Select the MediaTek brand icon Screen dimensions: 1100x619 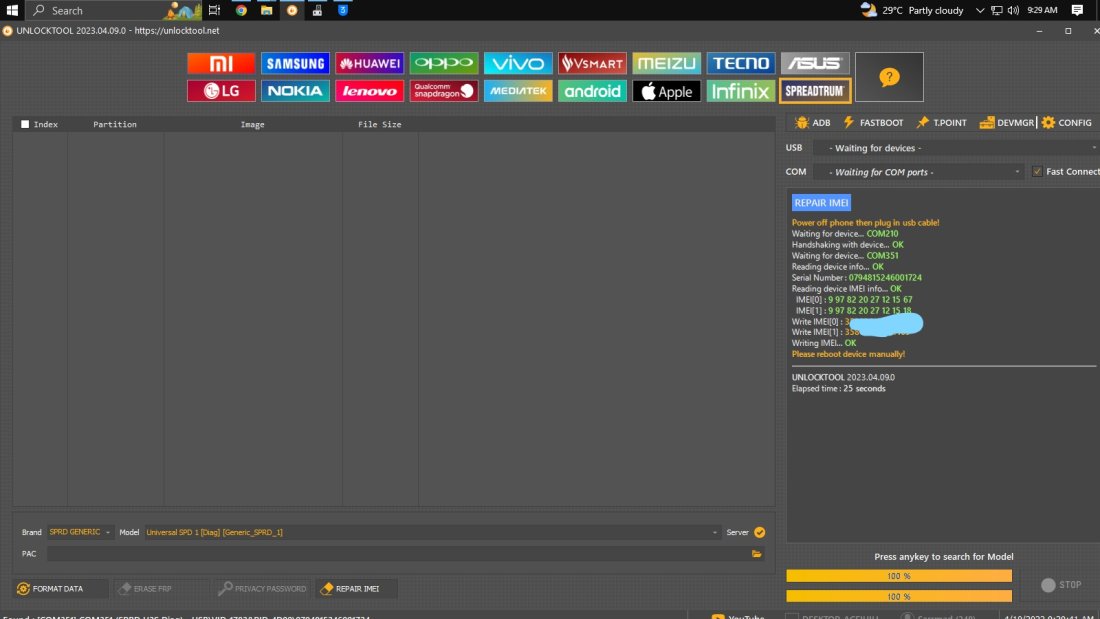coord(518,91)
